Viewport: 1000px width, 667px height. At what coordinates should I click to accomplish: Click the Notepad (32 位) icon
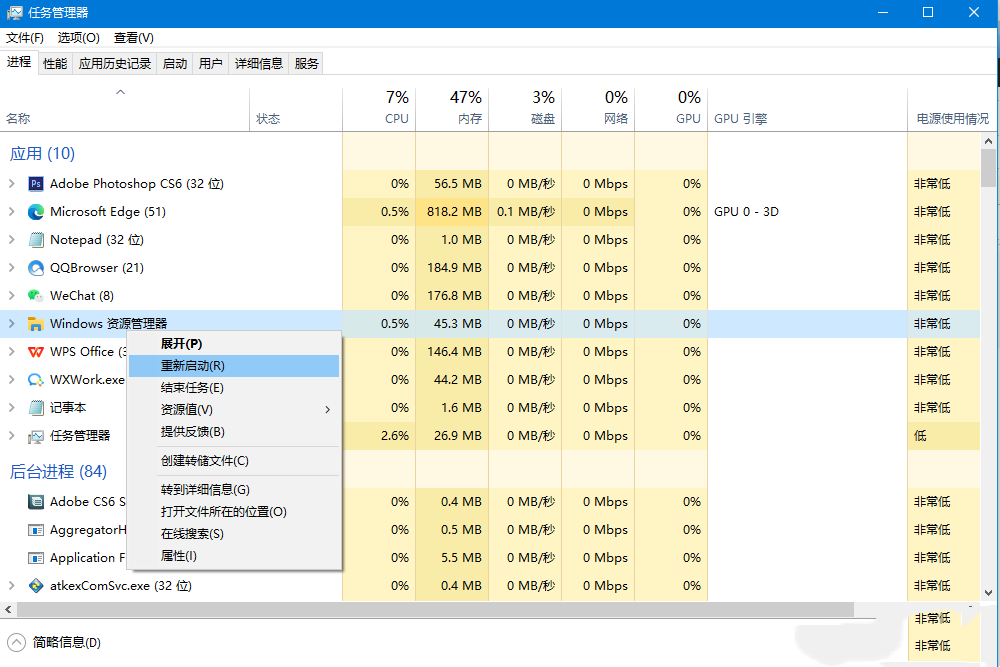(x=34, y=239)
